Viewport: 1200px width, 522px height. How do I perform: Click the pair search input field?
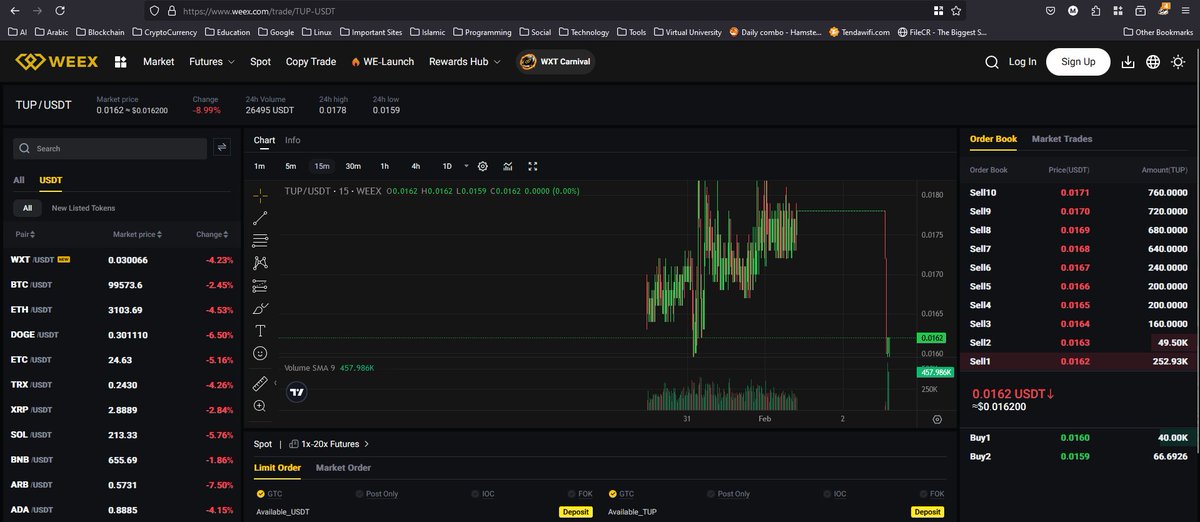110,148
